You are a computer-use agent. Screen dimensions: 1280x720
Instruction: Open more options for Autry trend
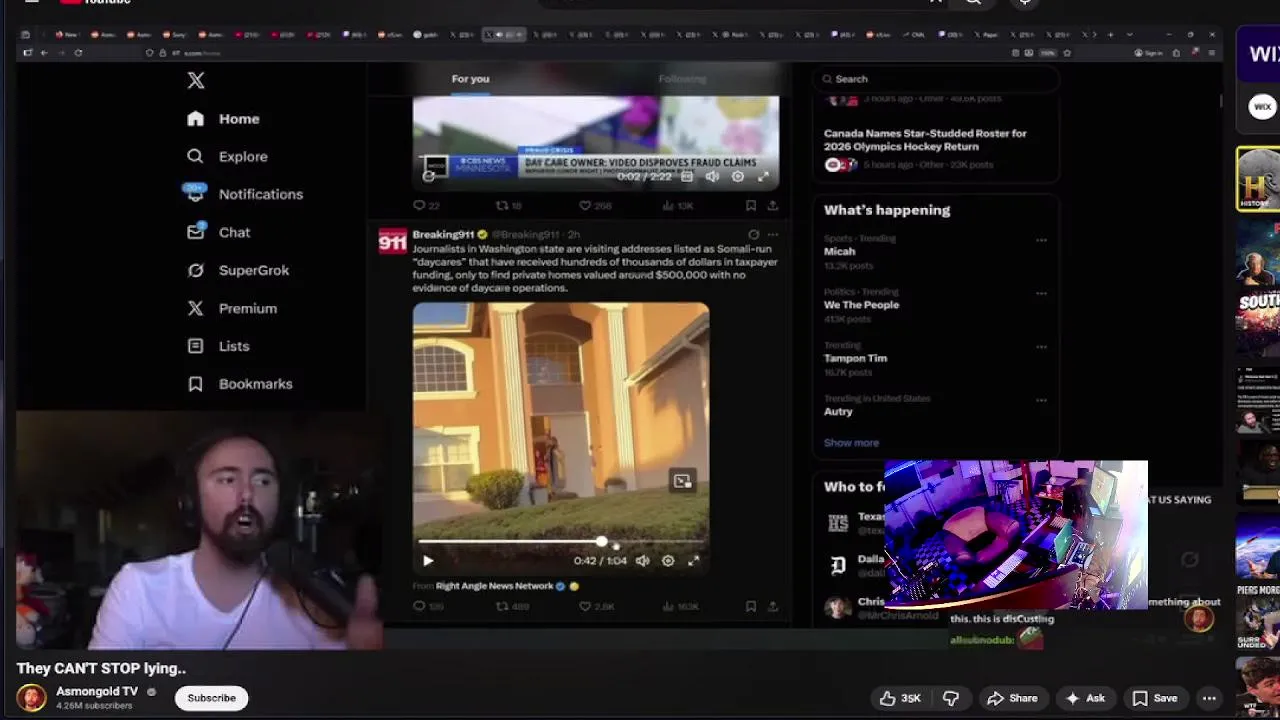[1041, 400]
